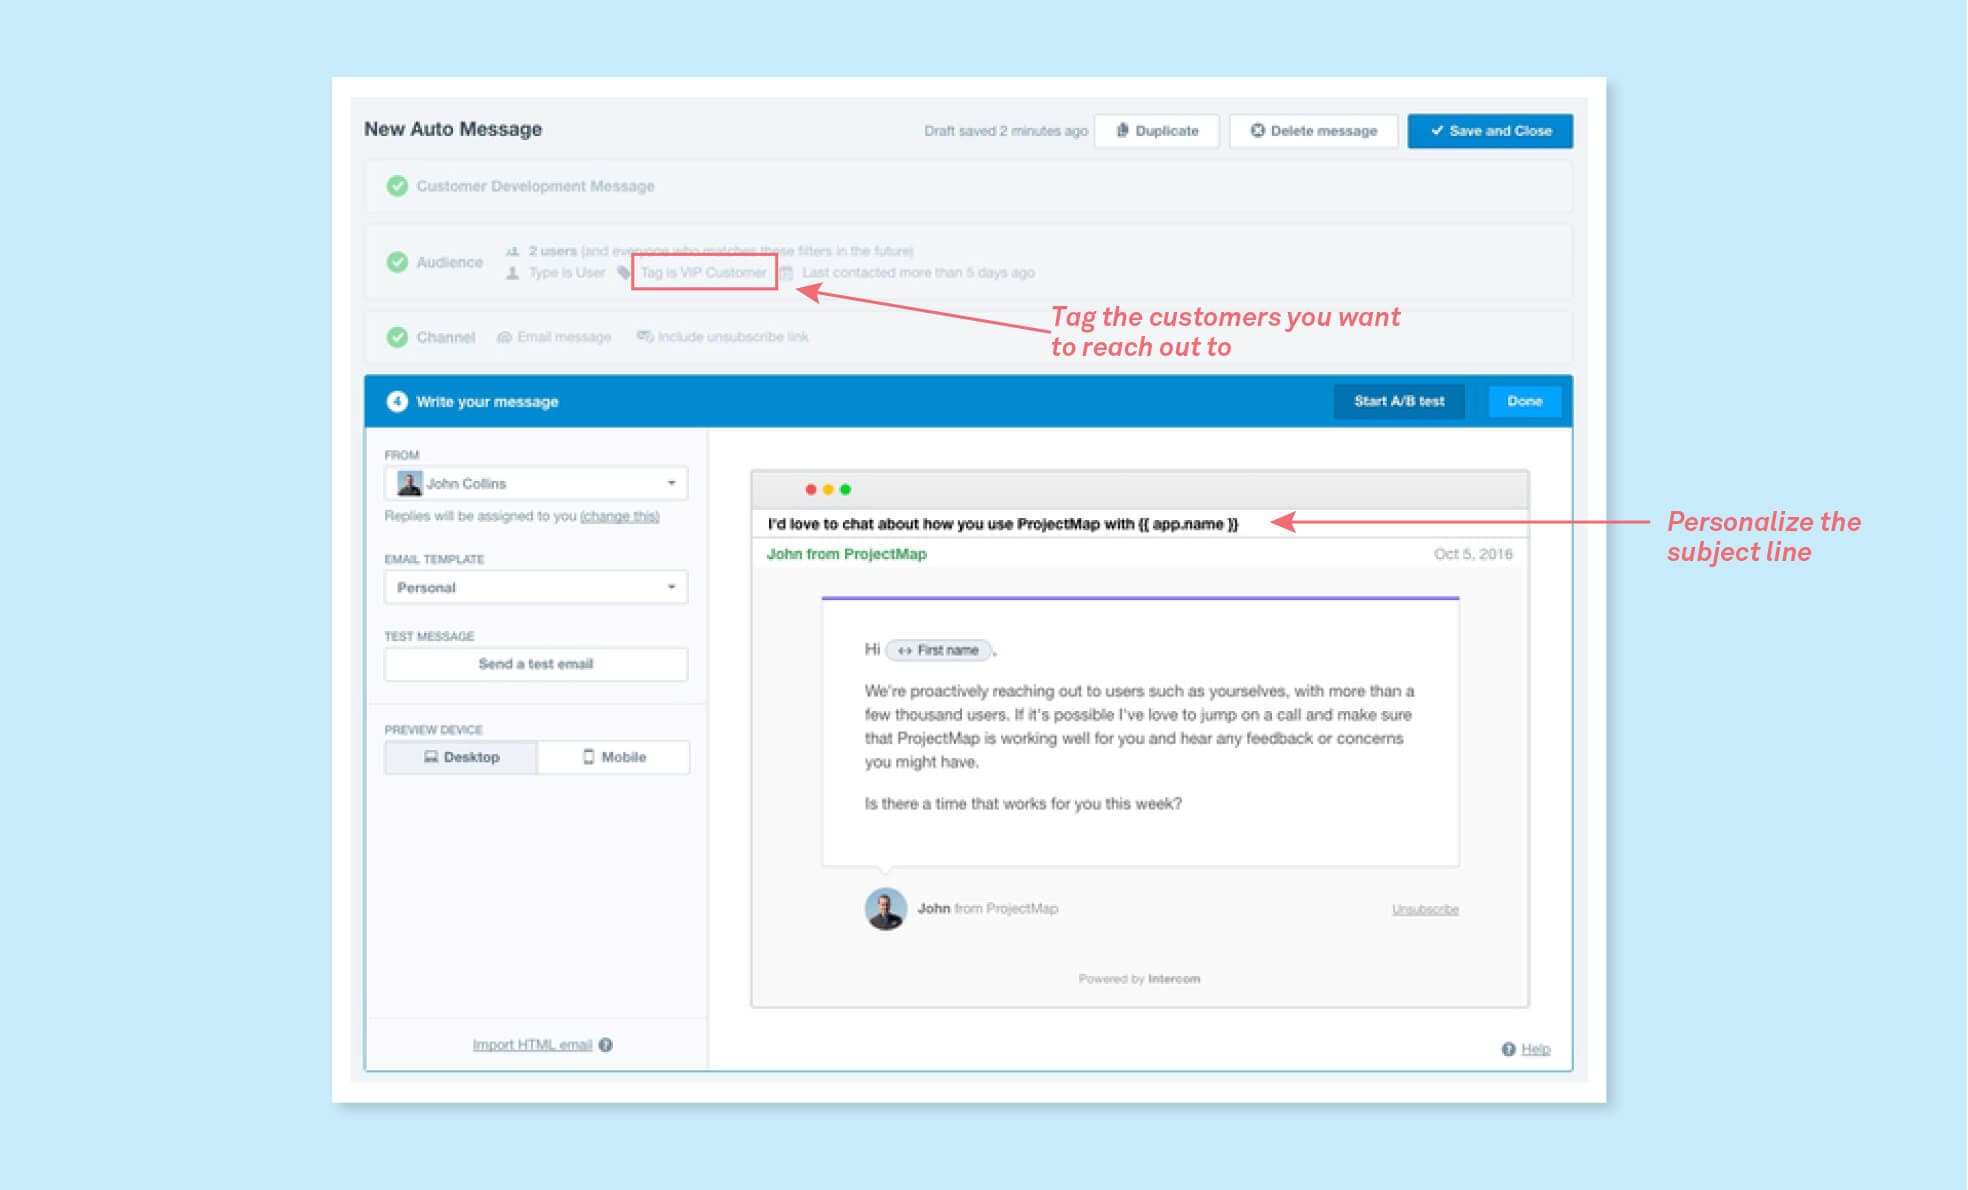Click John Collins avatar in From field

point(409,483)
